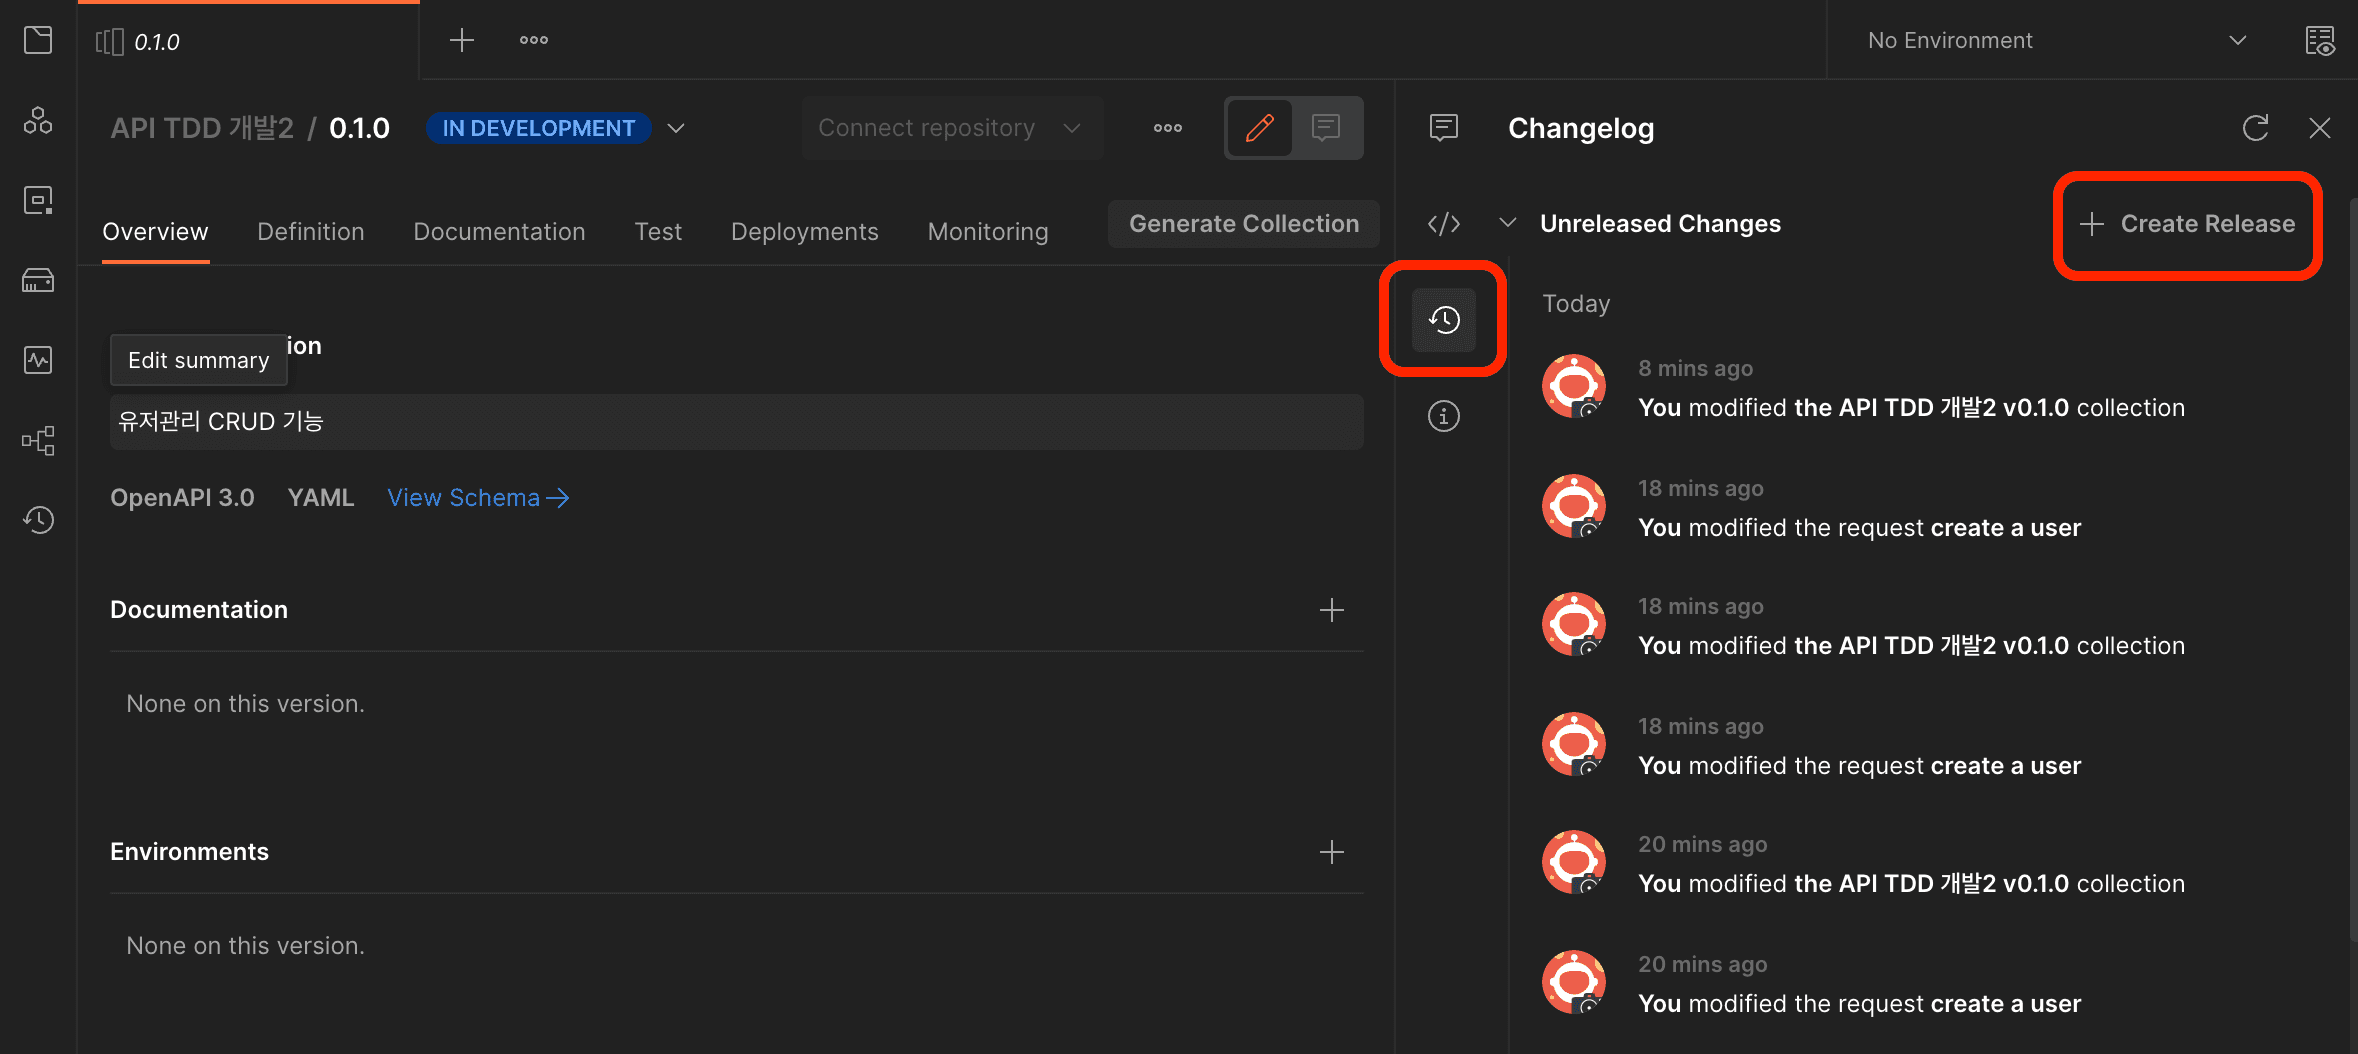Expand the IN DEVELOPMENT status dropdown

point(676,128)
